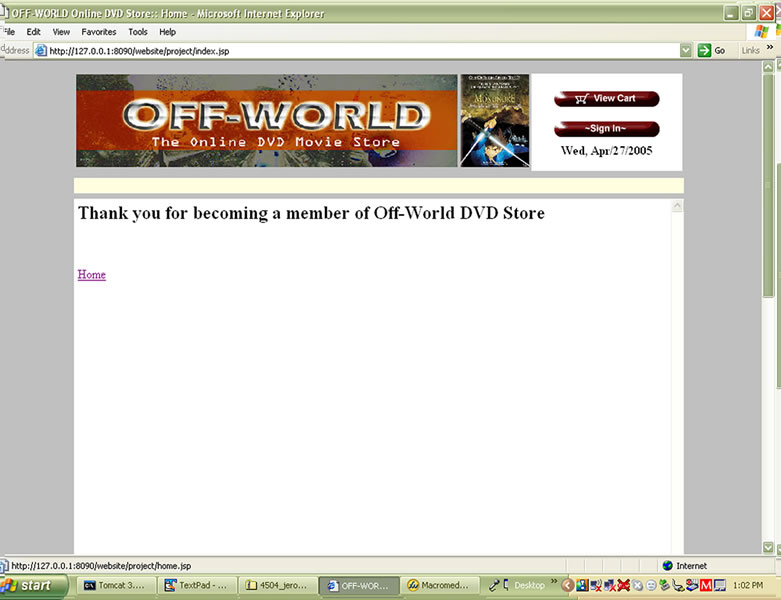Click the status bar URL text home.jsp
This screenshot has width=781, height=600.
[101, 566]
